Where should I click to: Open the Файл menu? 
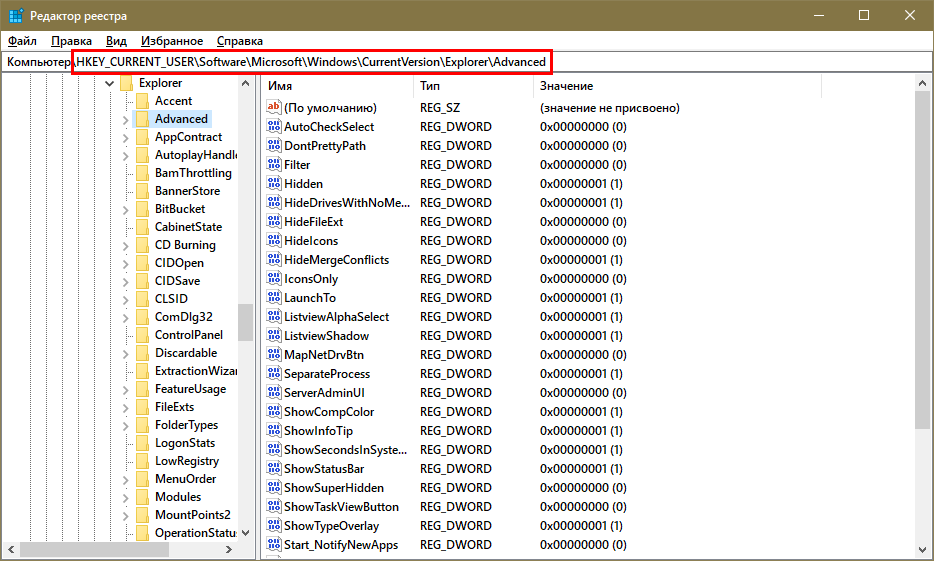(x=22, y=41)
